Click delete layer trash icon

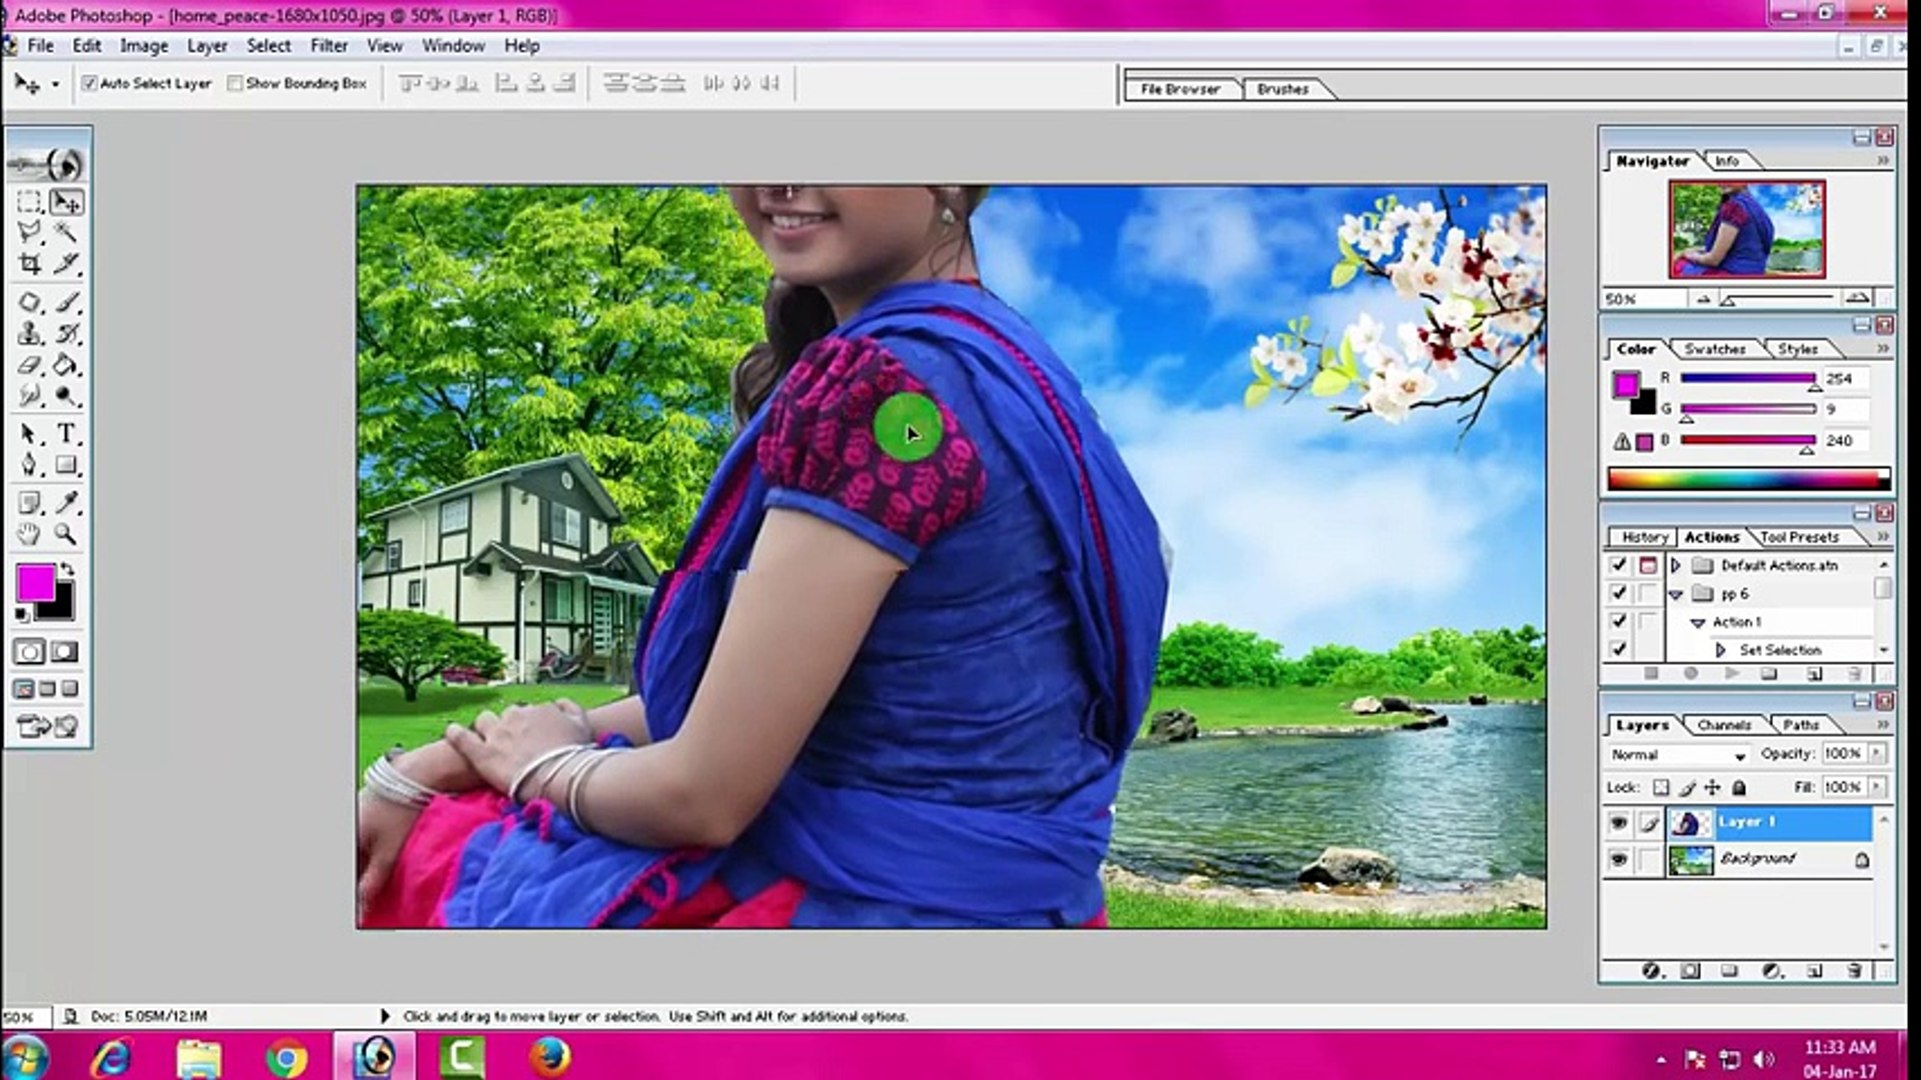[x=1853, y=971]
